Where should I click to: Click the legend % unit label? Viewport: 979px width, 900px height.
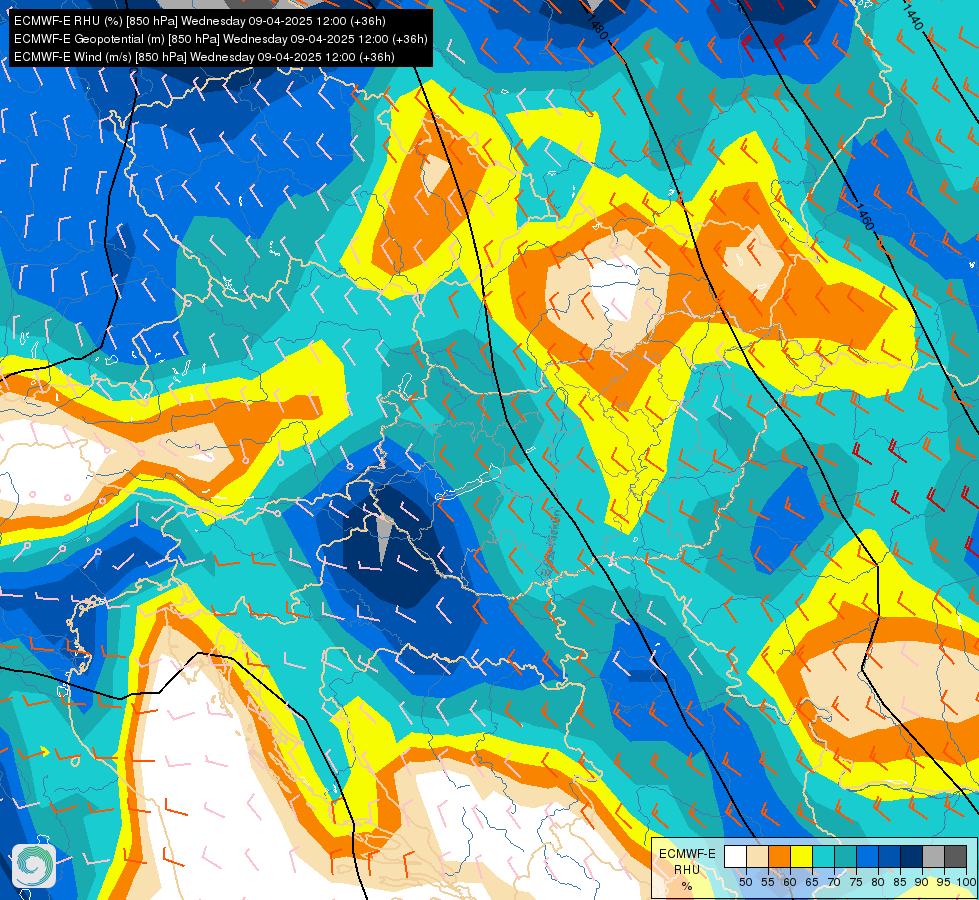687,886
